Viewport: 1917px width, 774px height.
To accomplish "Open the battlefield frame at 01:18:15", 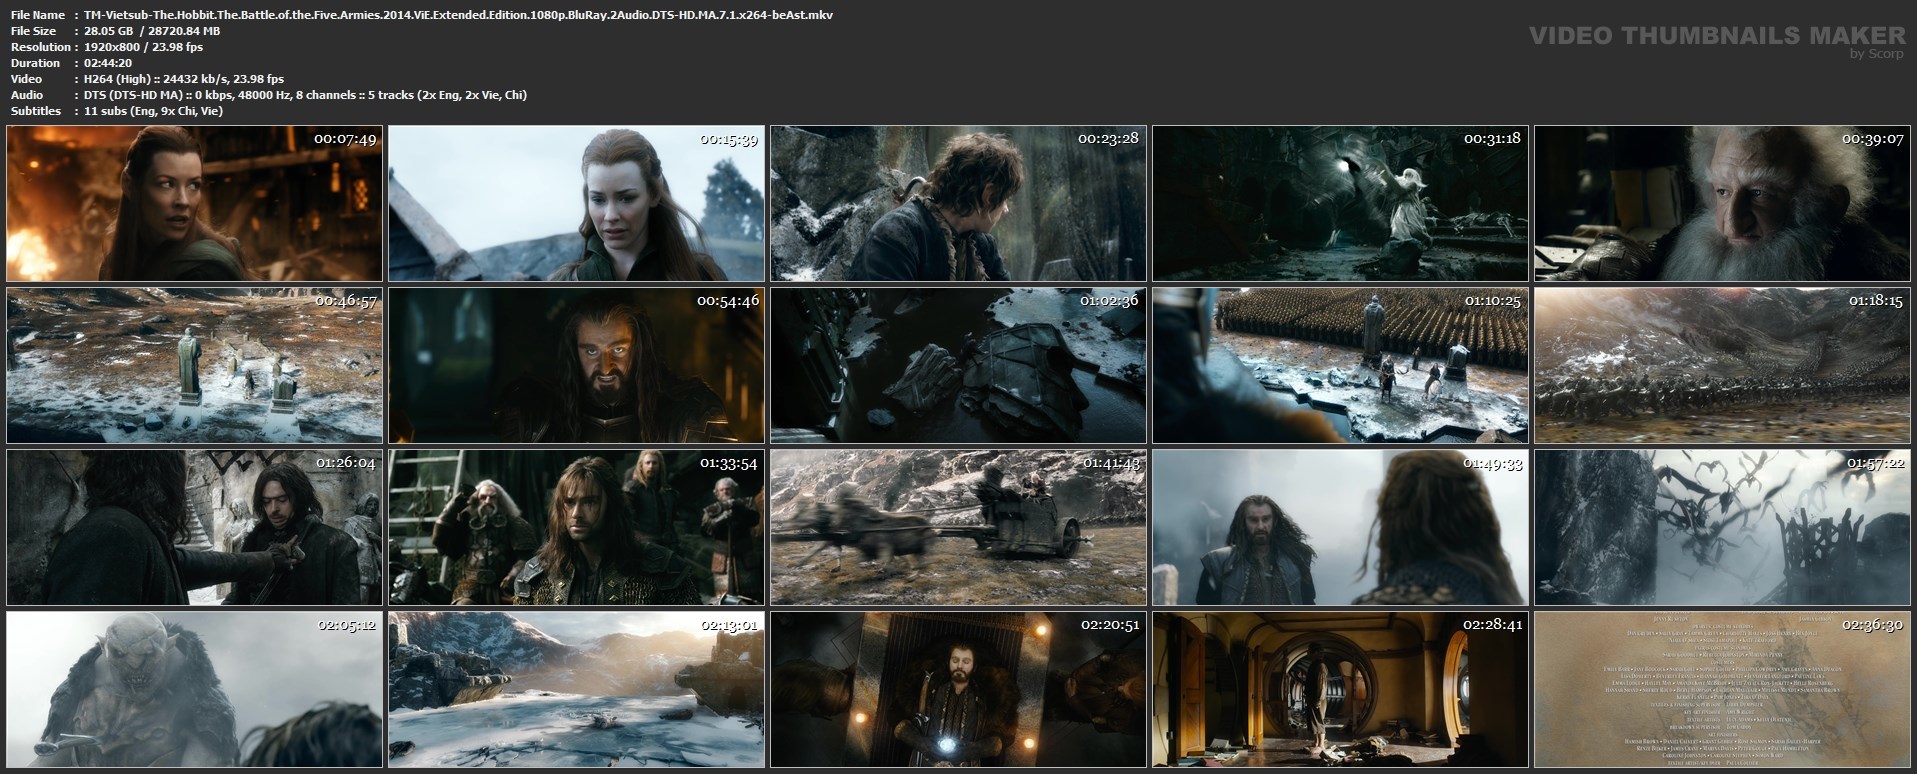I will (x=1722, y=365).
